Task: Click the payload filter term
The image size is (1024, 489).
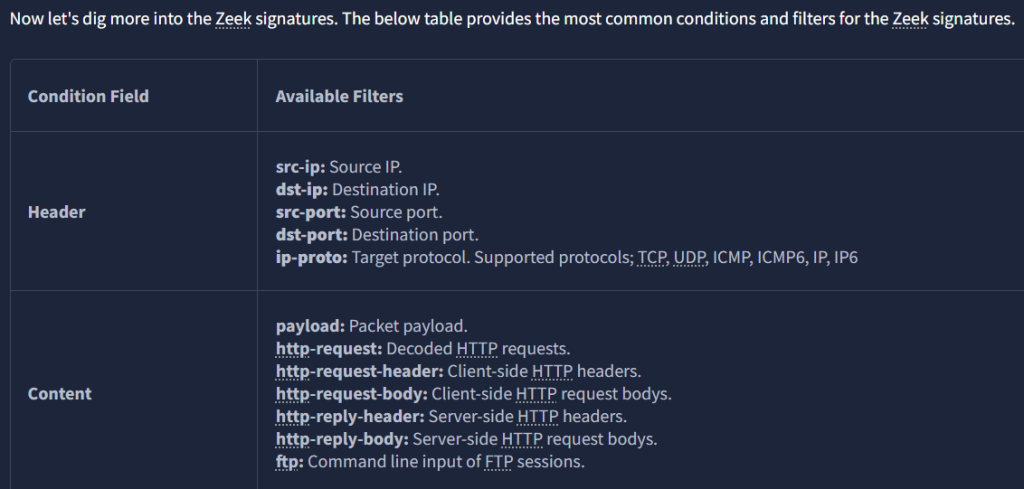Action: point(309,326)
